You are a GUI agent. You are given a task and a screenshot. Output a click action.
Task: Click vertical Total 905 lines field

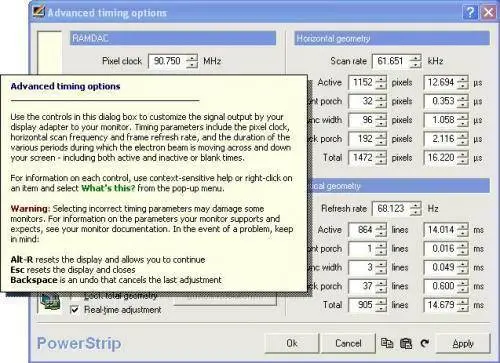coord(362,305)
